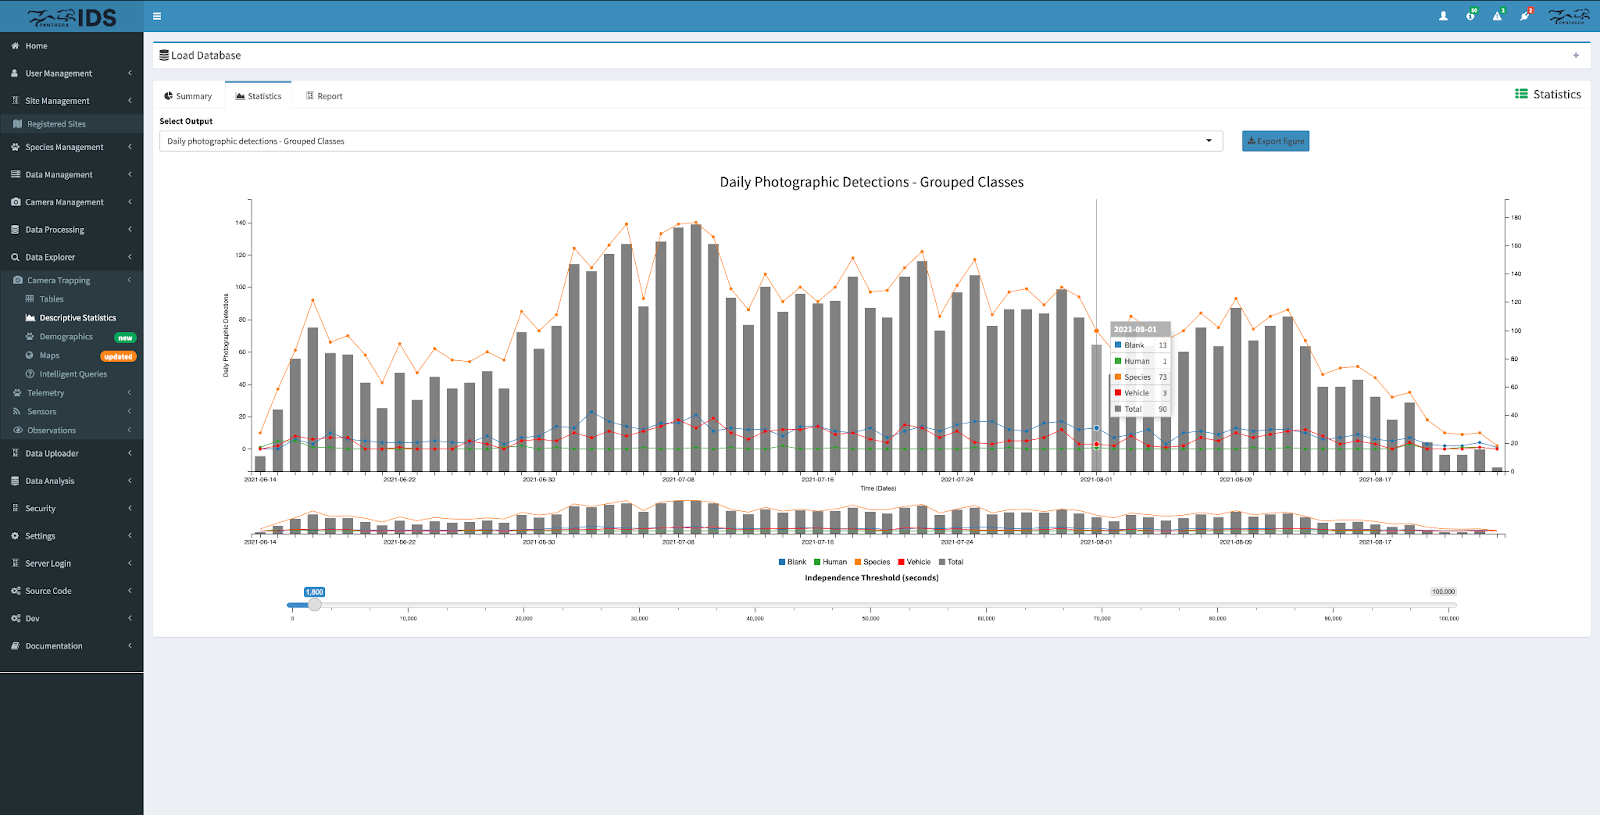Click the Dev cogs icon
Screen dimensions: 1600x815
coord(15,618)
